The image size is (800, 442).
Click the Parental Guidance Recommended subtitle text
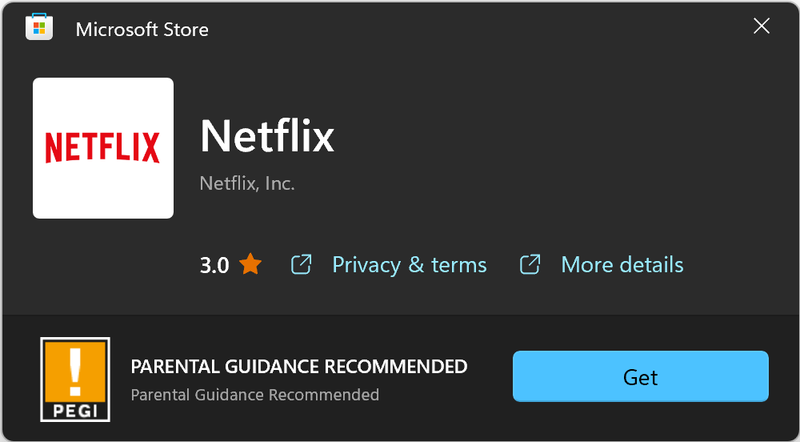[255, 394]
